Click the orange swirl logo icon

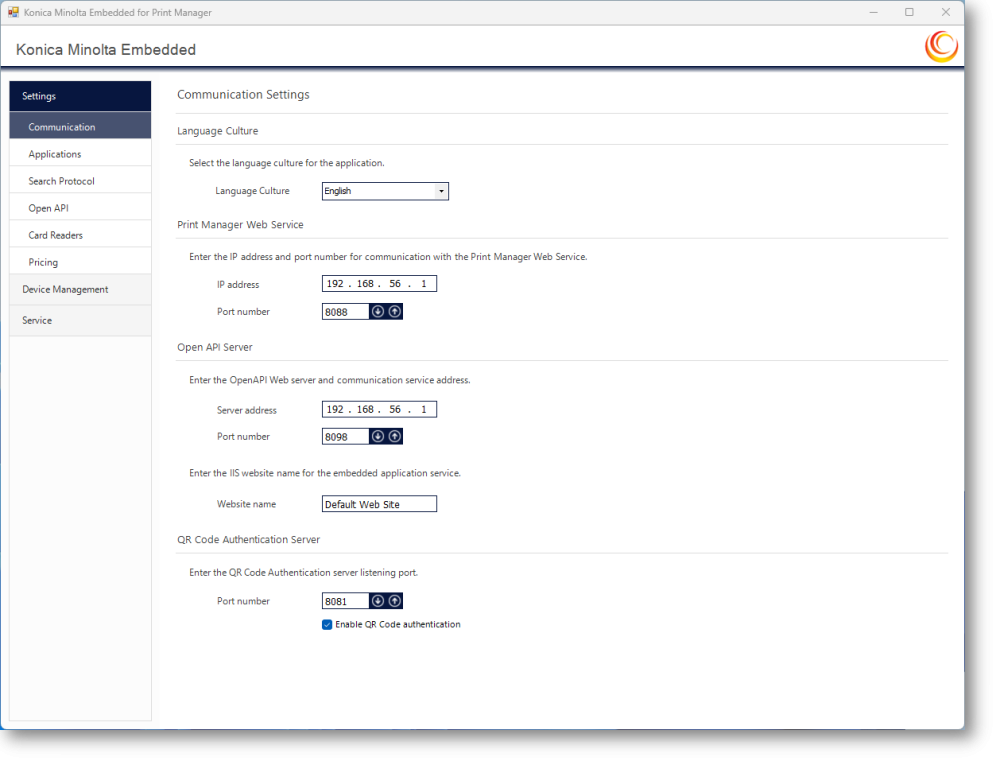941,47
